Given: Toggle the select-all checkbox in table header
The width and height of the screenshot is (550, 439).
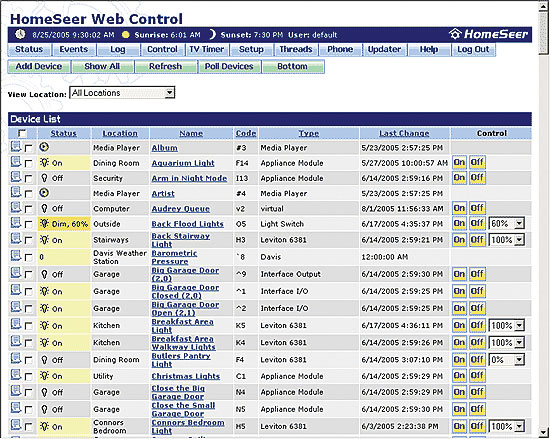Looking at the screenshot, I should point(22,133).
